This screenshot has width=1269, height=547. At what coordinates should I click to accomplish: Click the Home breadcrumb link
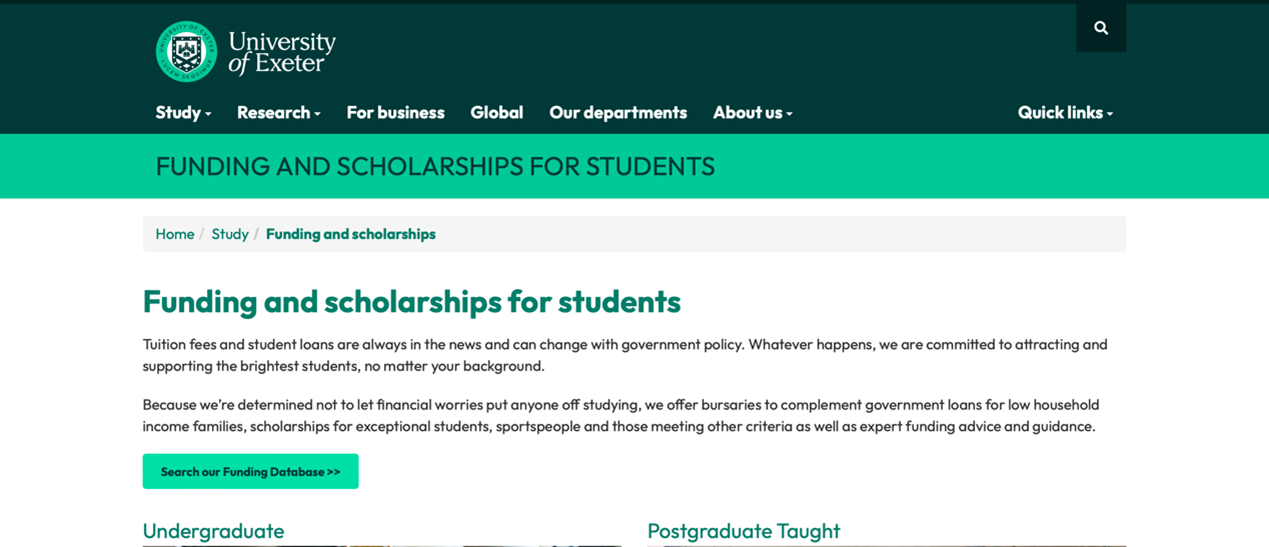[175, 234]
